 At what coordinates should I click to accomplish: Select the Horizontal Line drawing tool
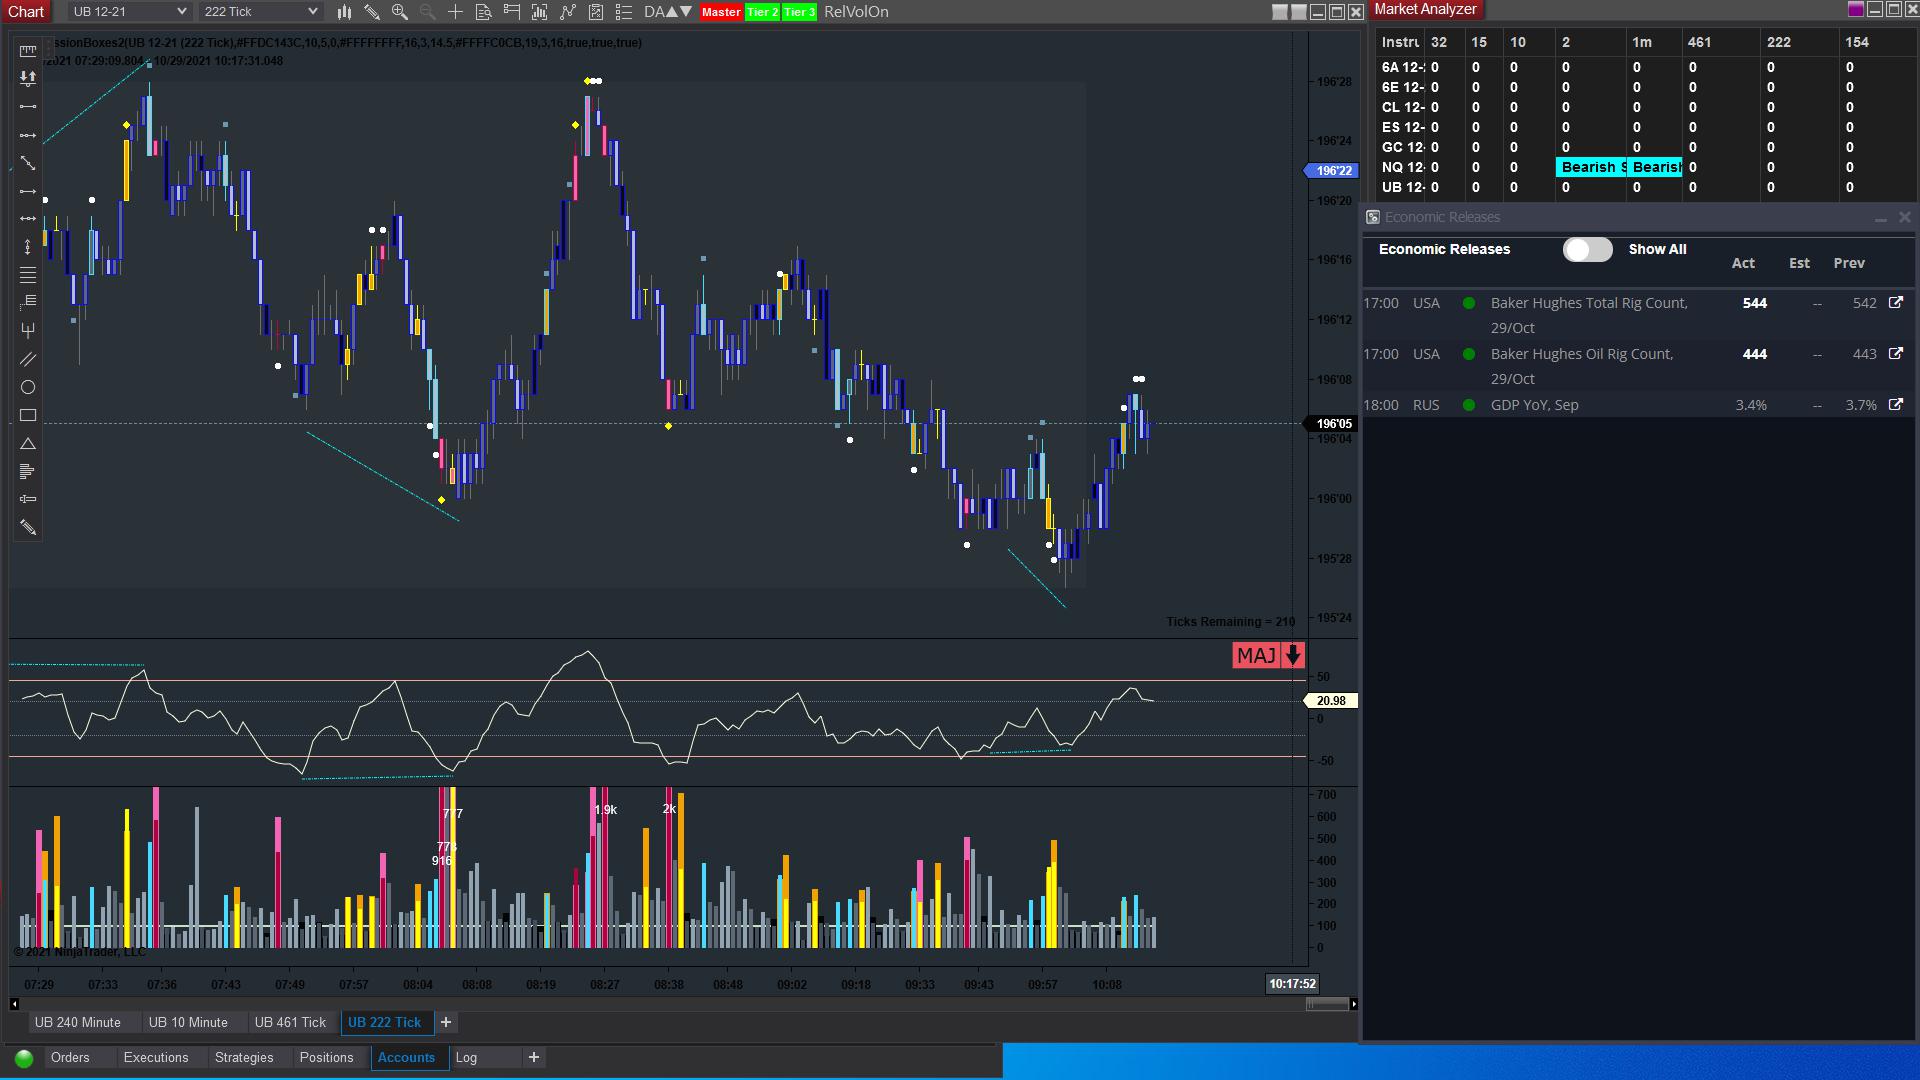pyautogui.click(x=28, y=219)
